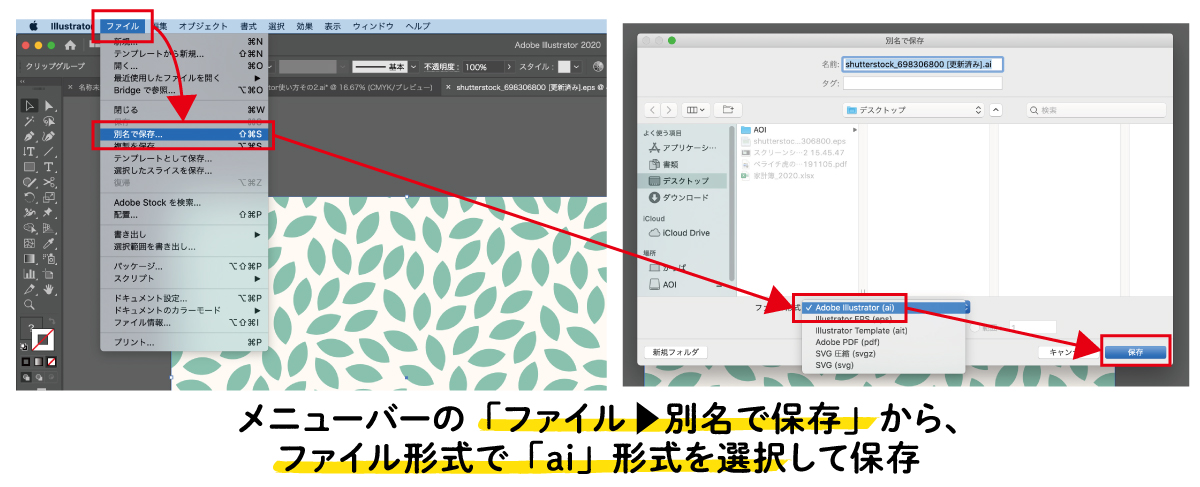Click the blue 保存 button
The width and height of the screenshot is (1200, 487).
[1135, 352]
